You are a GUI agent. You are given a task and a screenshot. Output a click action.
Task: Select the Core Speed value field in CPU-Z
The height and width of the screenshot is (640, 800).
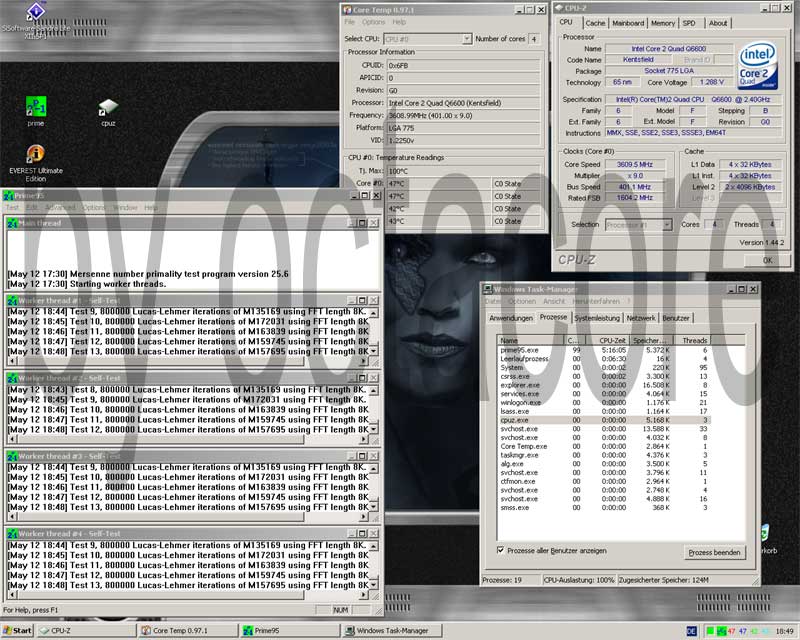(x=635, y=164)
